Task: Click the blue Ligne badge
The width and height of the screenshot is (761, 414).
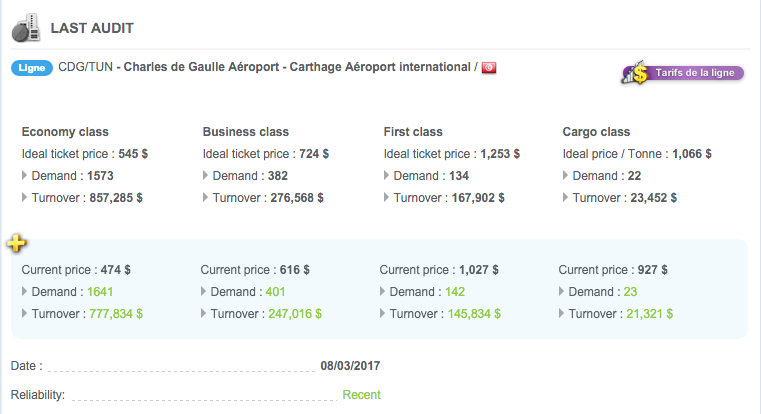Action: tap(32, 68)
